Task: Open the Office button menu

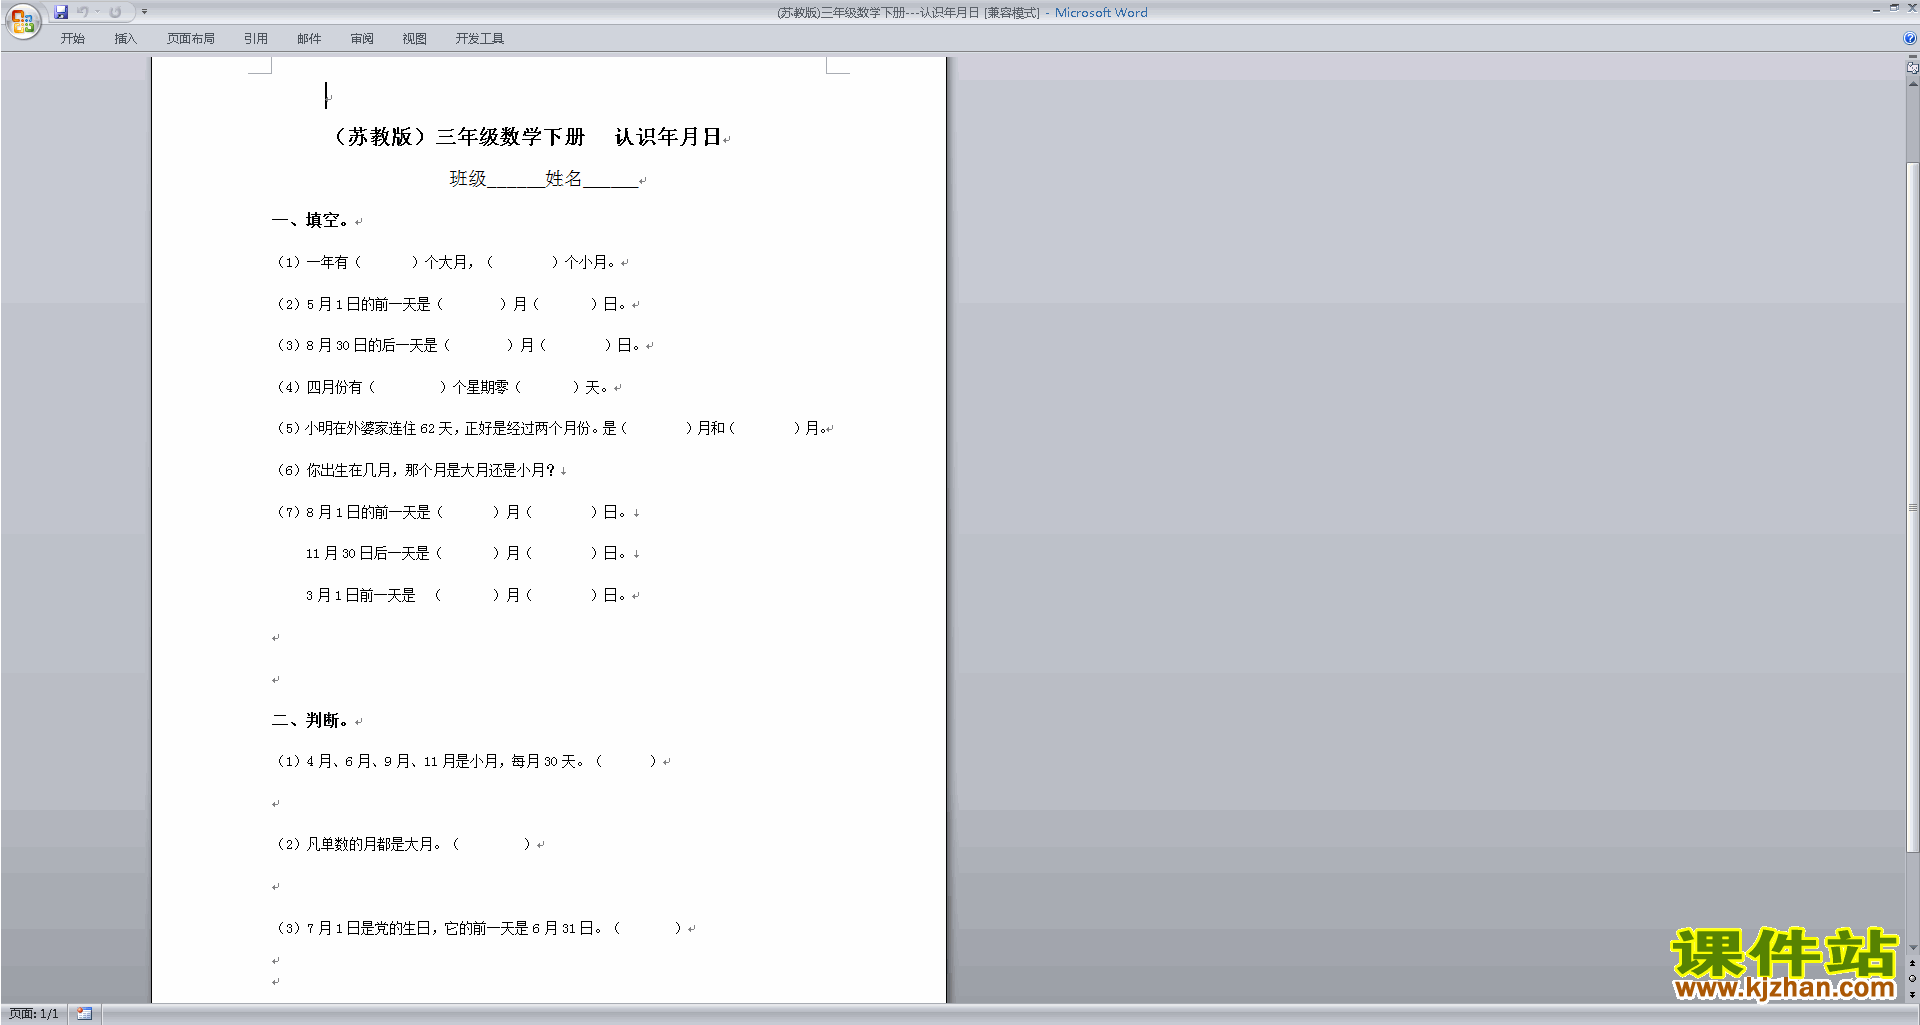Action: [22, 21]
